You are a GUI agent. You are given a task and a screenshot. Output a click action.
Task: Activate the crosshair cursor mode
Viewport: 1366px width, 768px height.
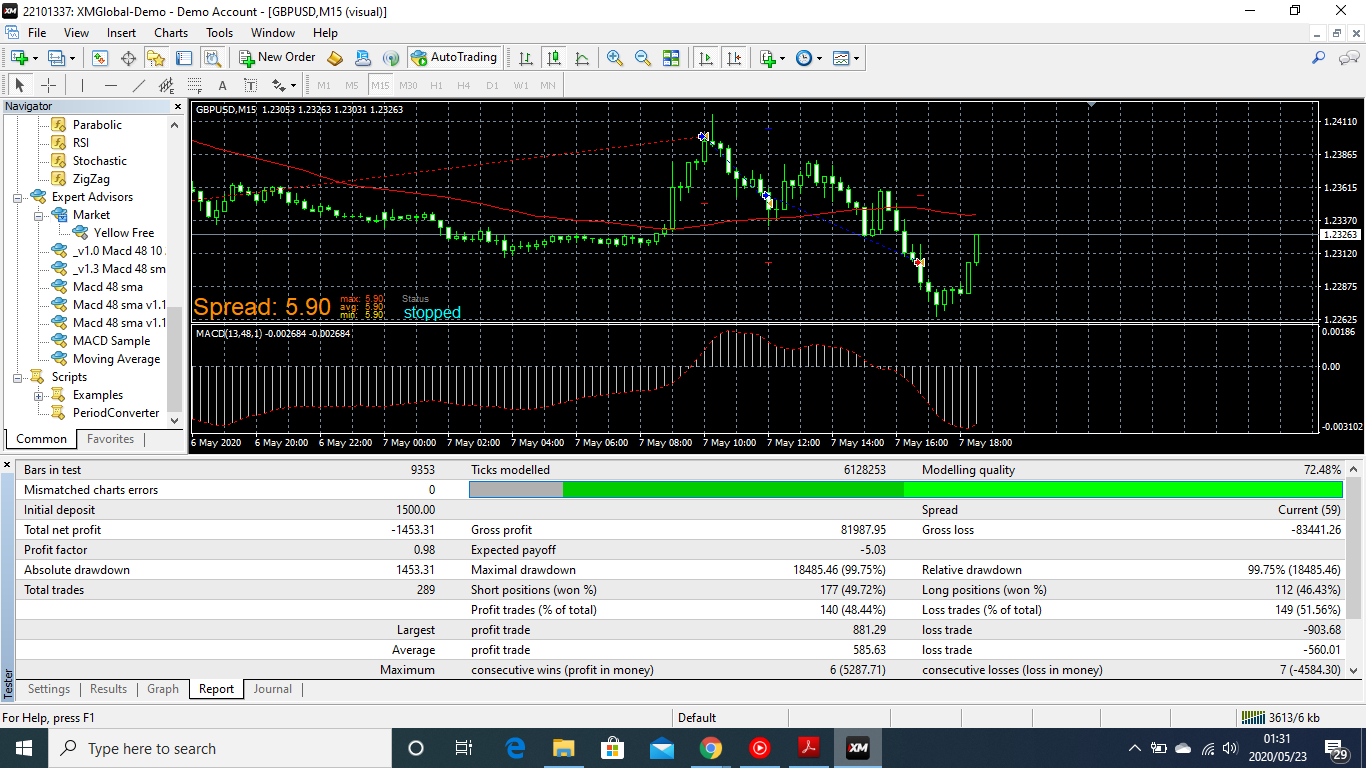pyautogui.click(x=47, y=85)
